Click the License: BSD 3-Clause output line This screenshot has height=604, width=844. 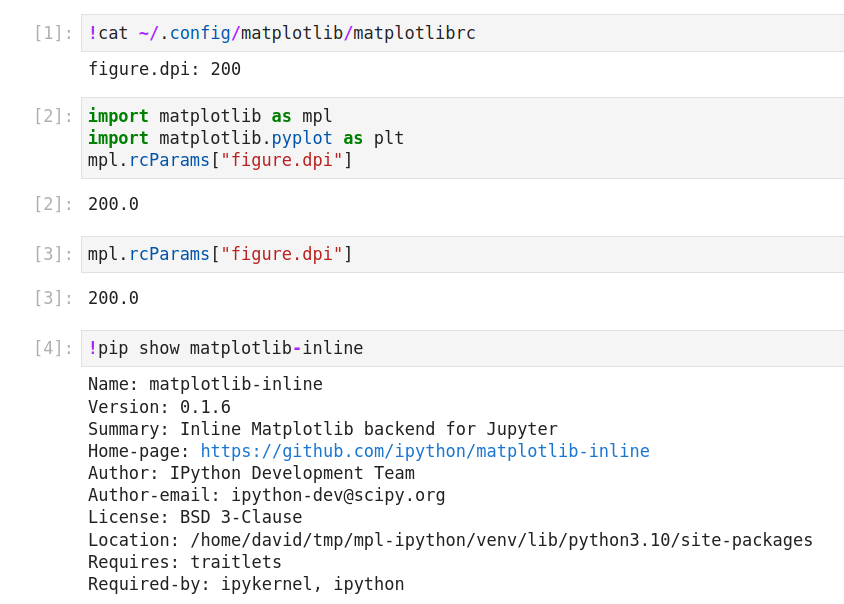point(195,517)
